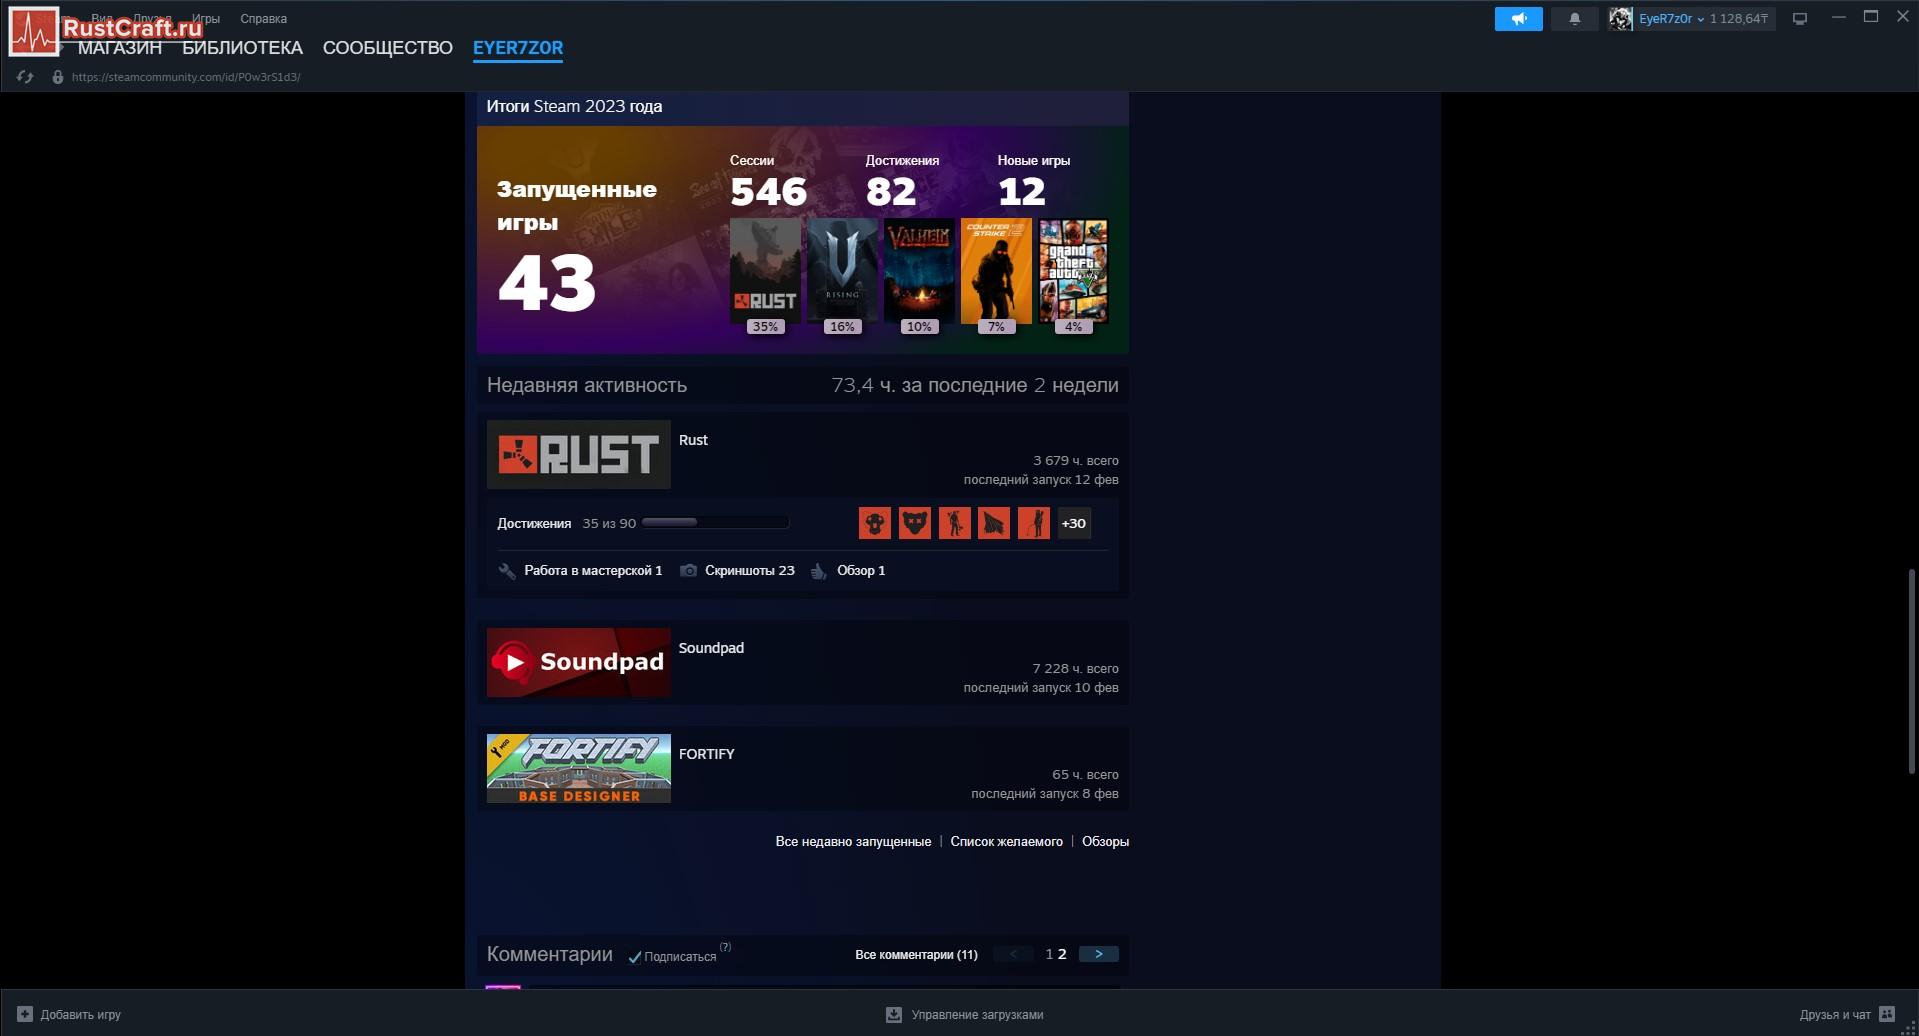Viewport: 1919px width, 1036px height.
Task: Click the bear-face Rust achievement icon
Action: pyautogui.click(x=914, y=523)
